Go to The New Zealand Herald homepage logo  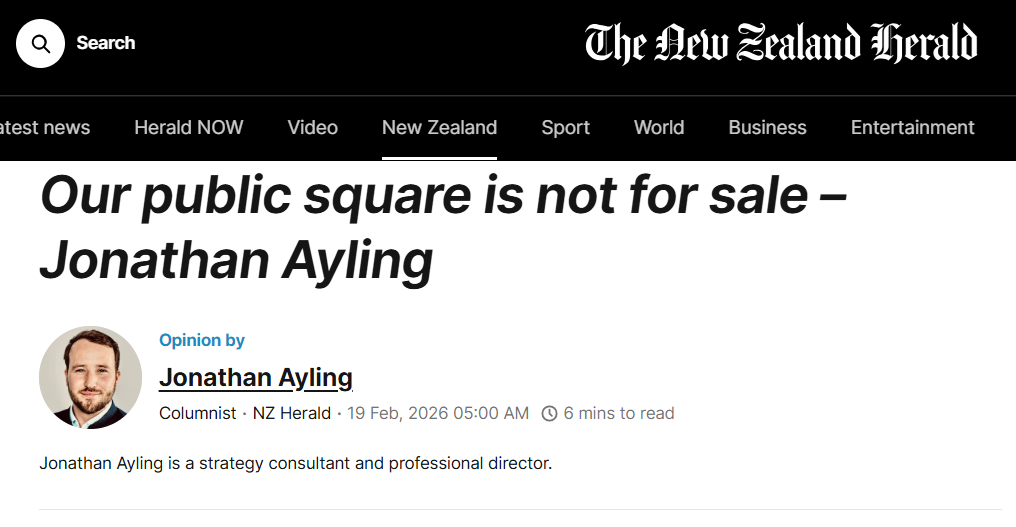[781, 43]
